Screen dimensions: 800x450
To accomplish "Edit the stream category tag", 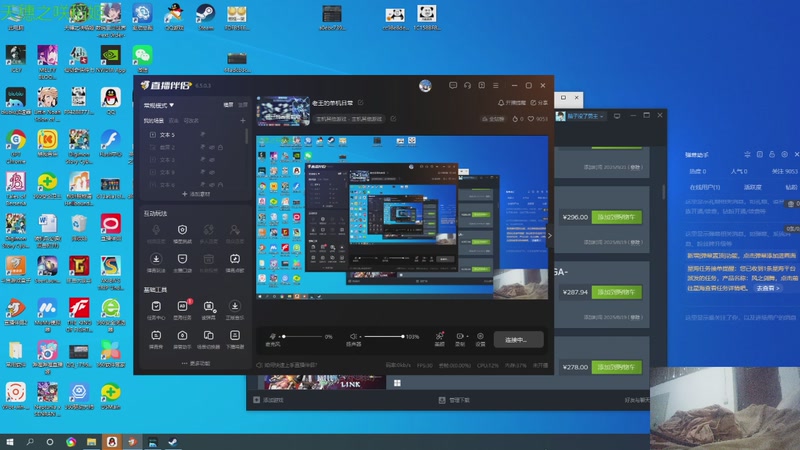I will (393, 119).
